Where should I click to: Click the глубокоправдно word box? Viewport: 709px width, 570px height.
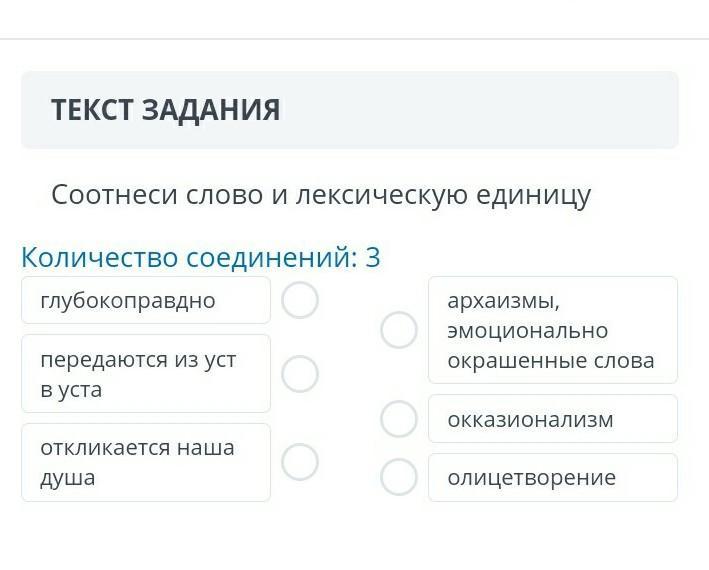[146, 300]
